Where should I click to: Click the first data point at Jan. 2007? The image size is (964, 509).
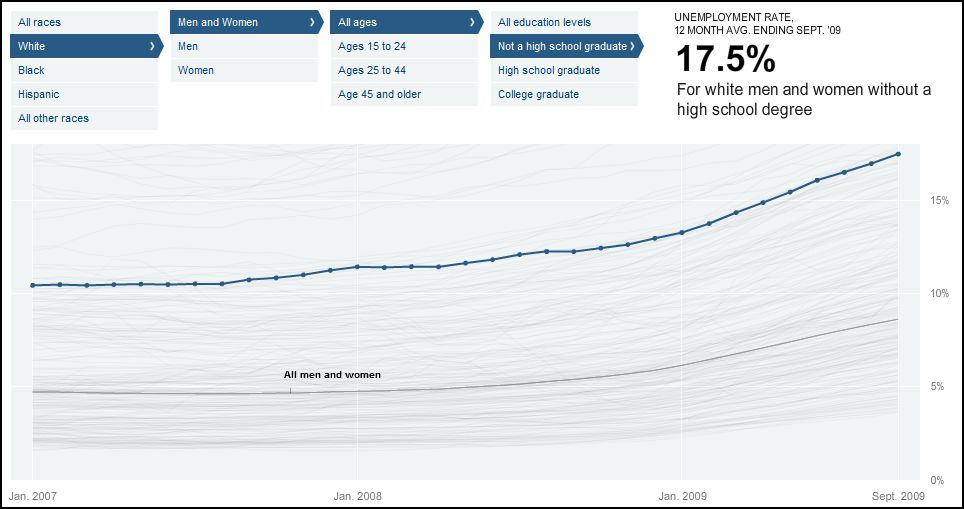click(33, 285)
